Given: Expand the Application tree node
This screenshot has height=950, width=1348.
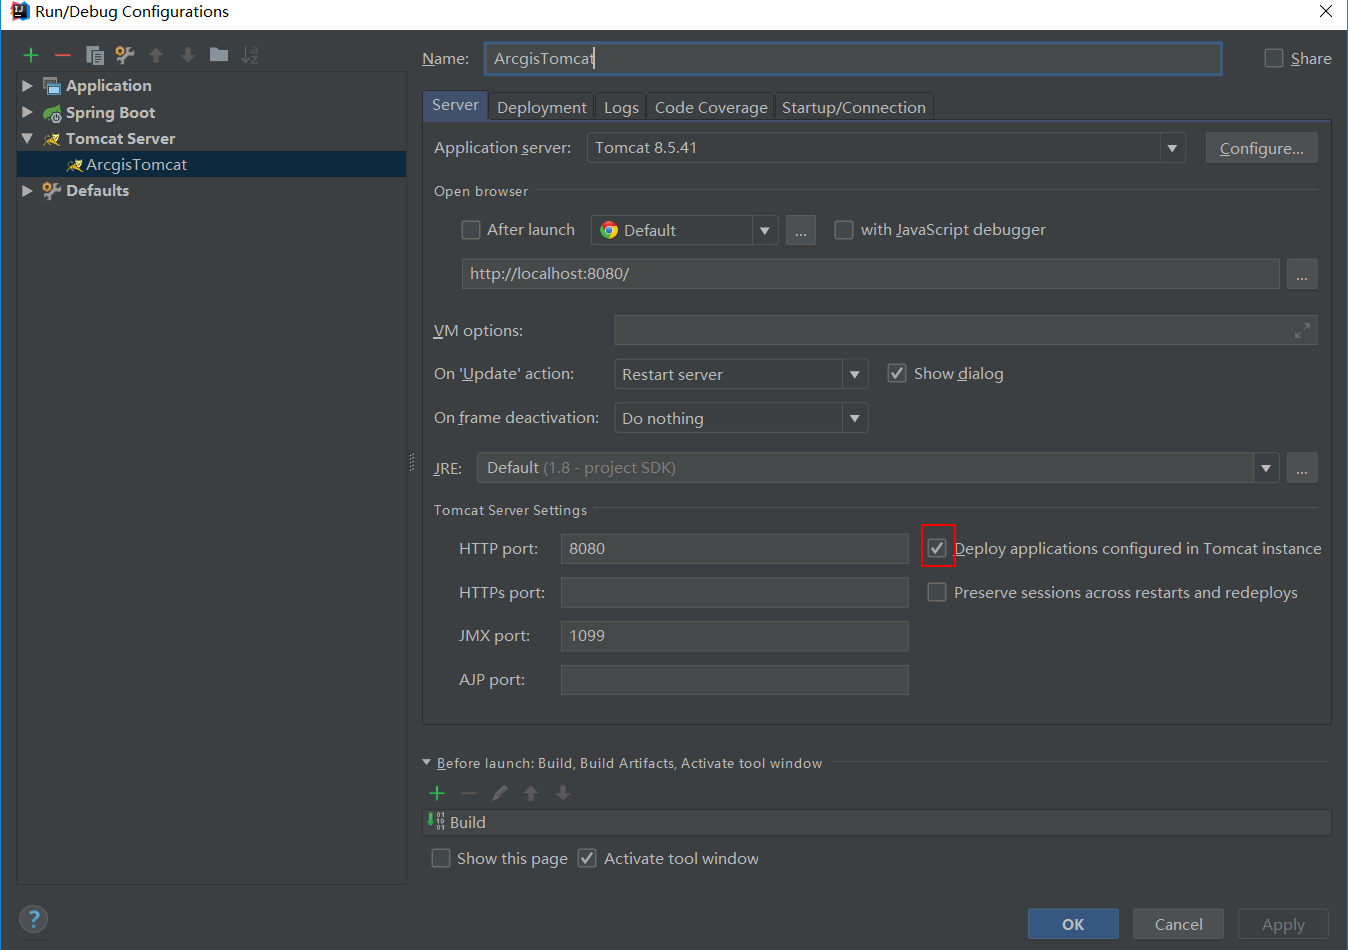Looking at the screenshot, I should [x=27, y=86].
